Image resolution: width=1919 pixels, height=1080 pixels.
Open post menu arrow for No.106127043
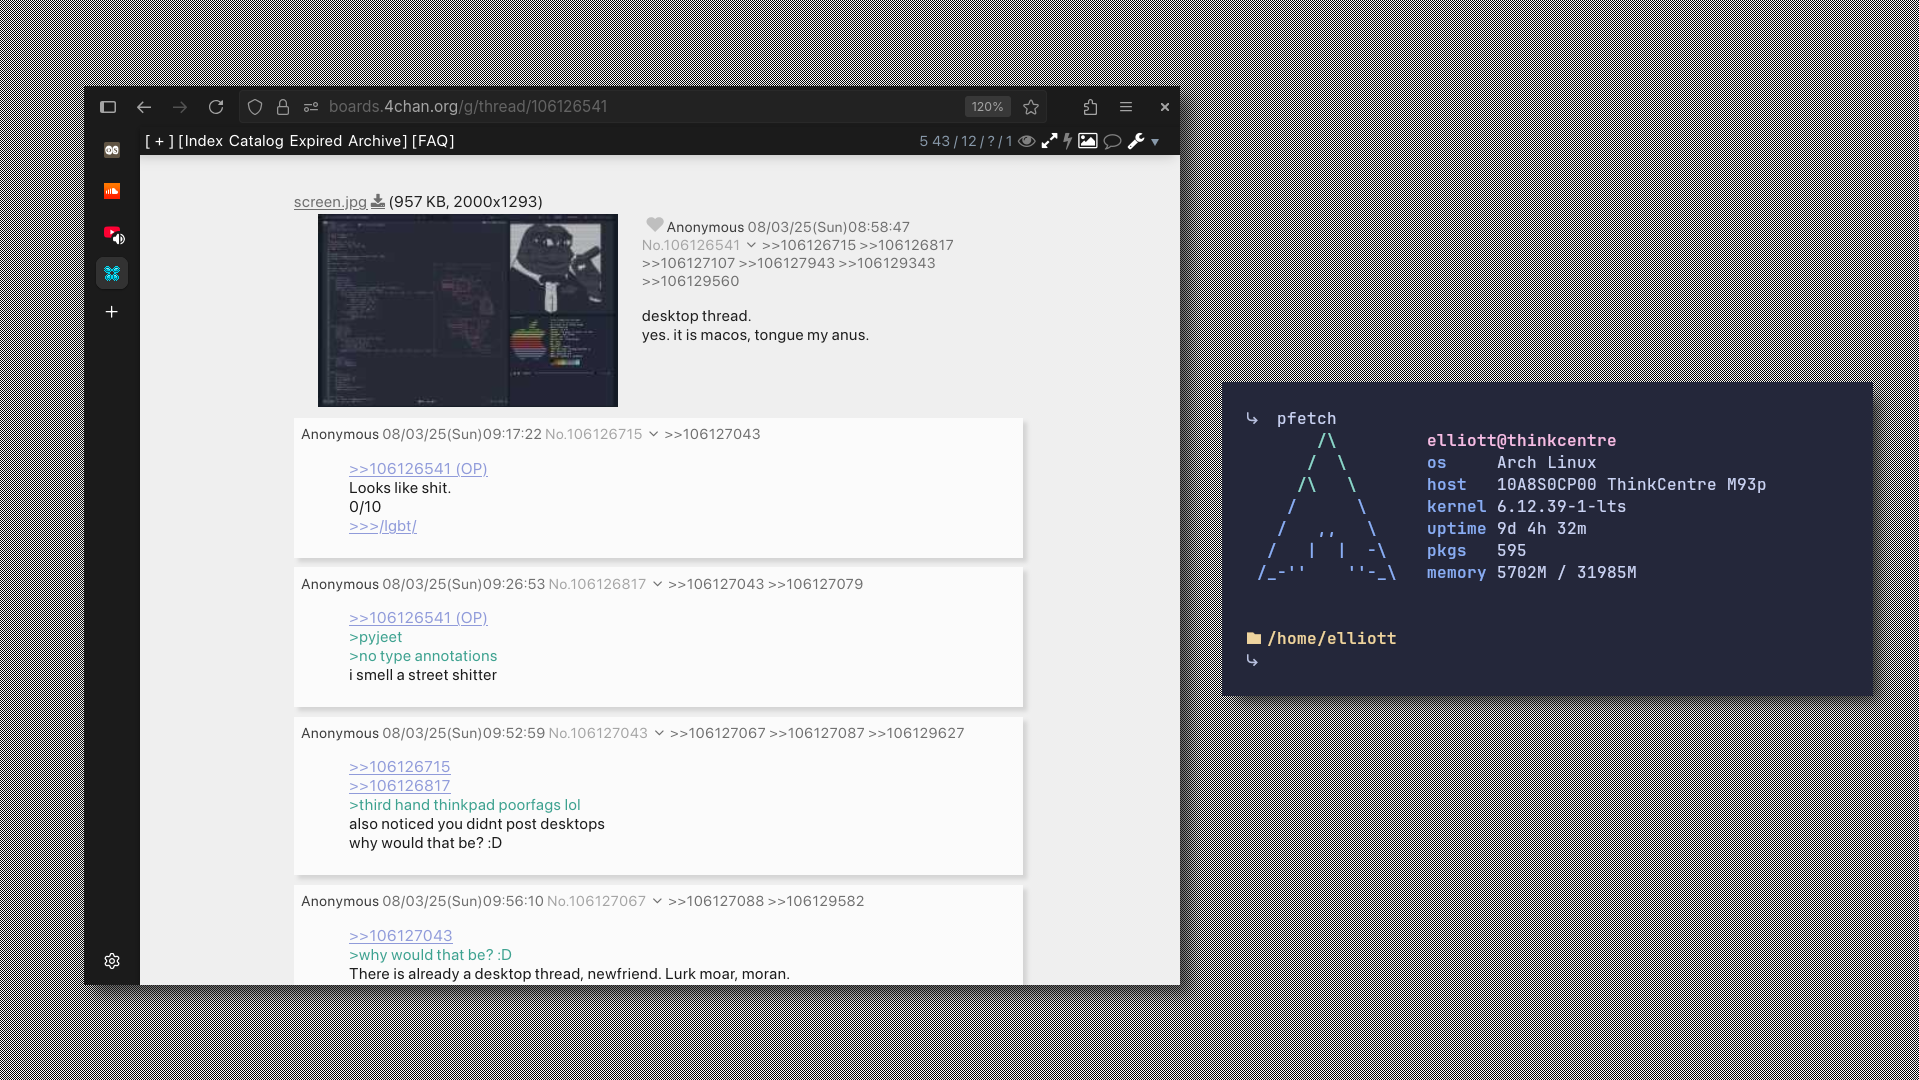[x=659, y=733]
